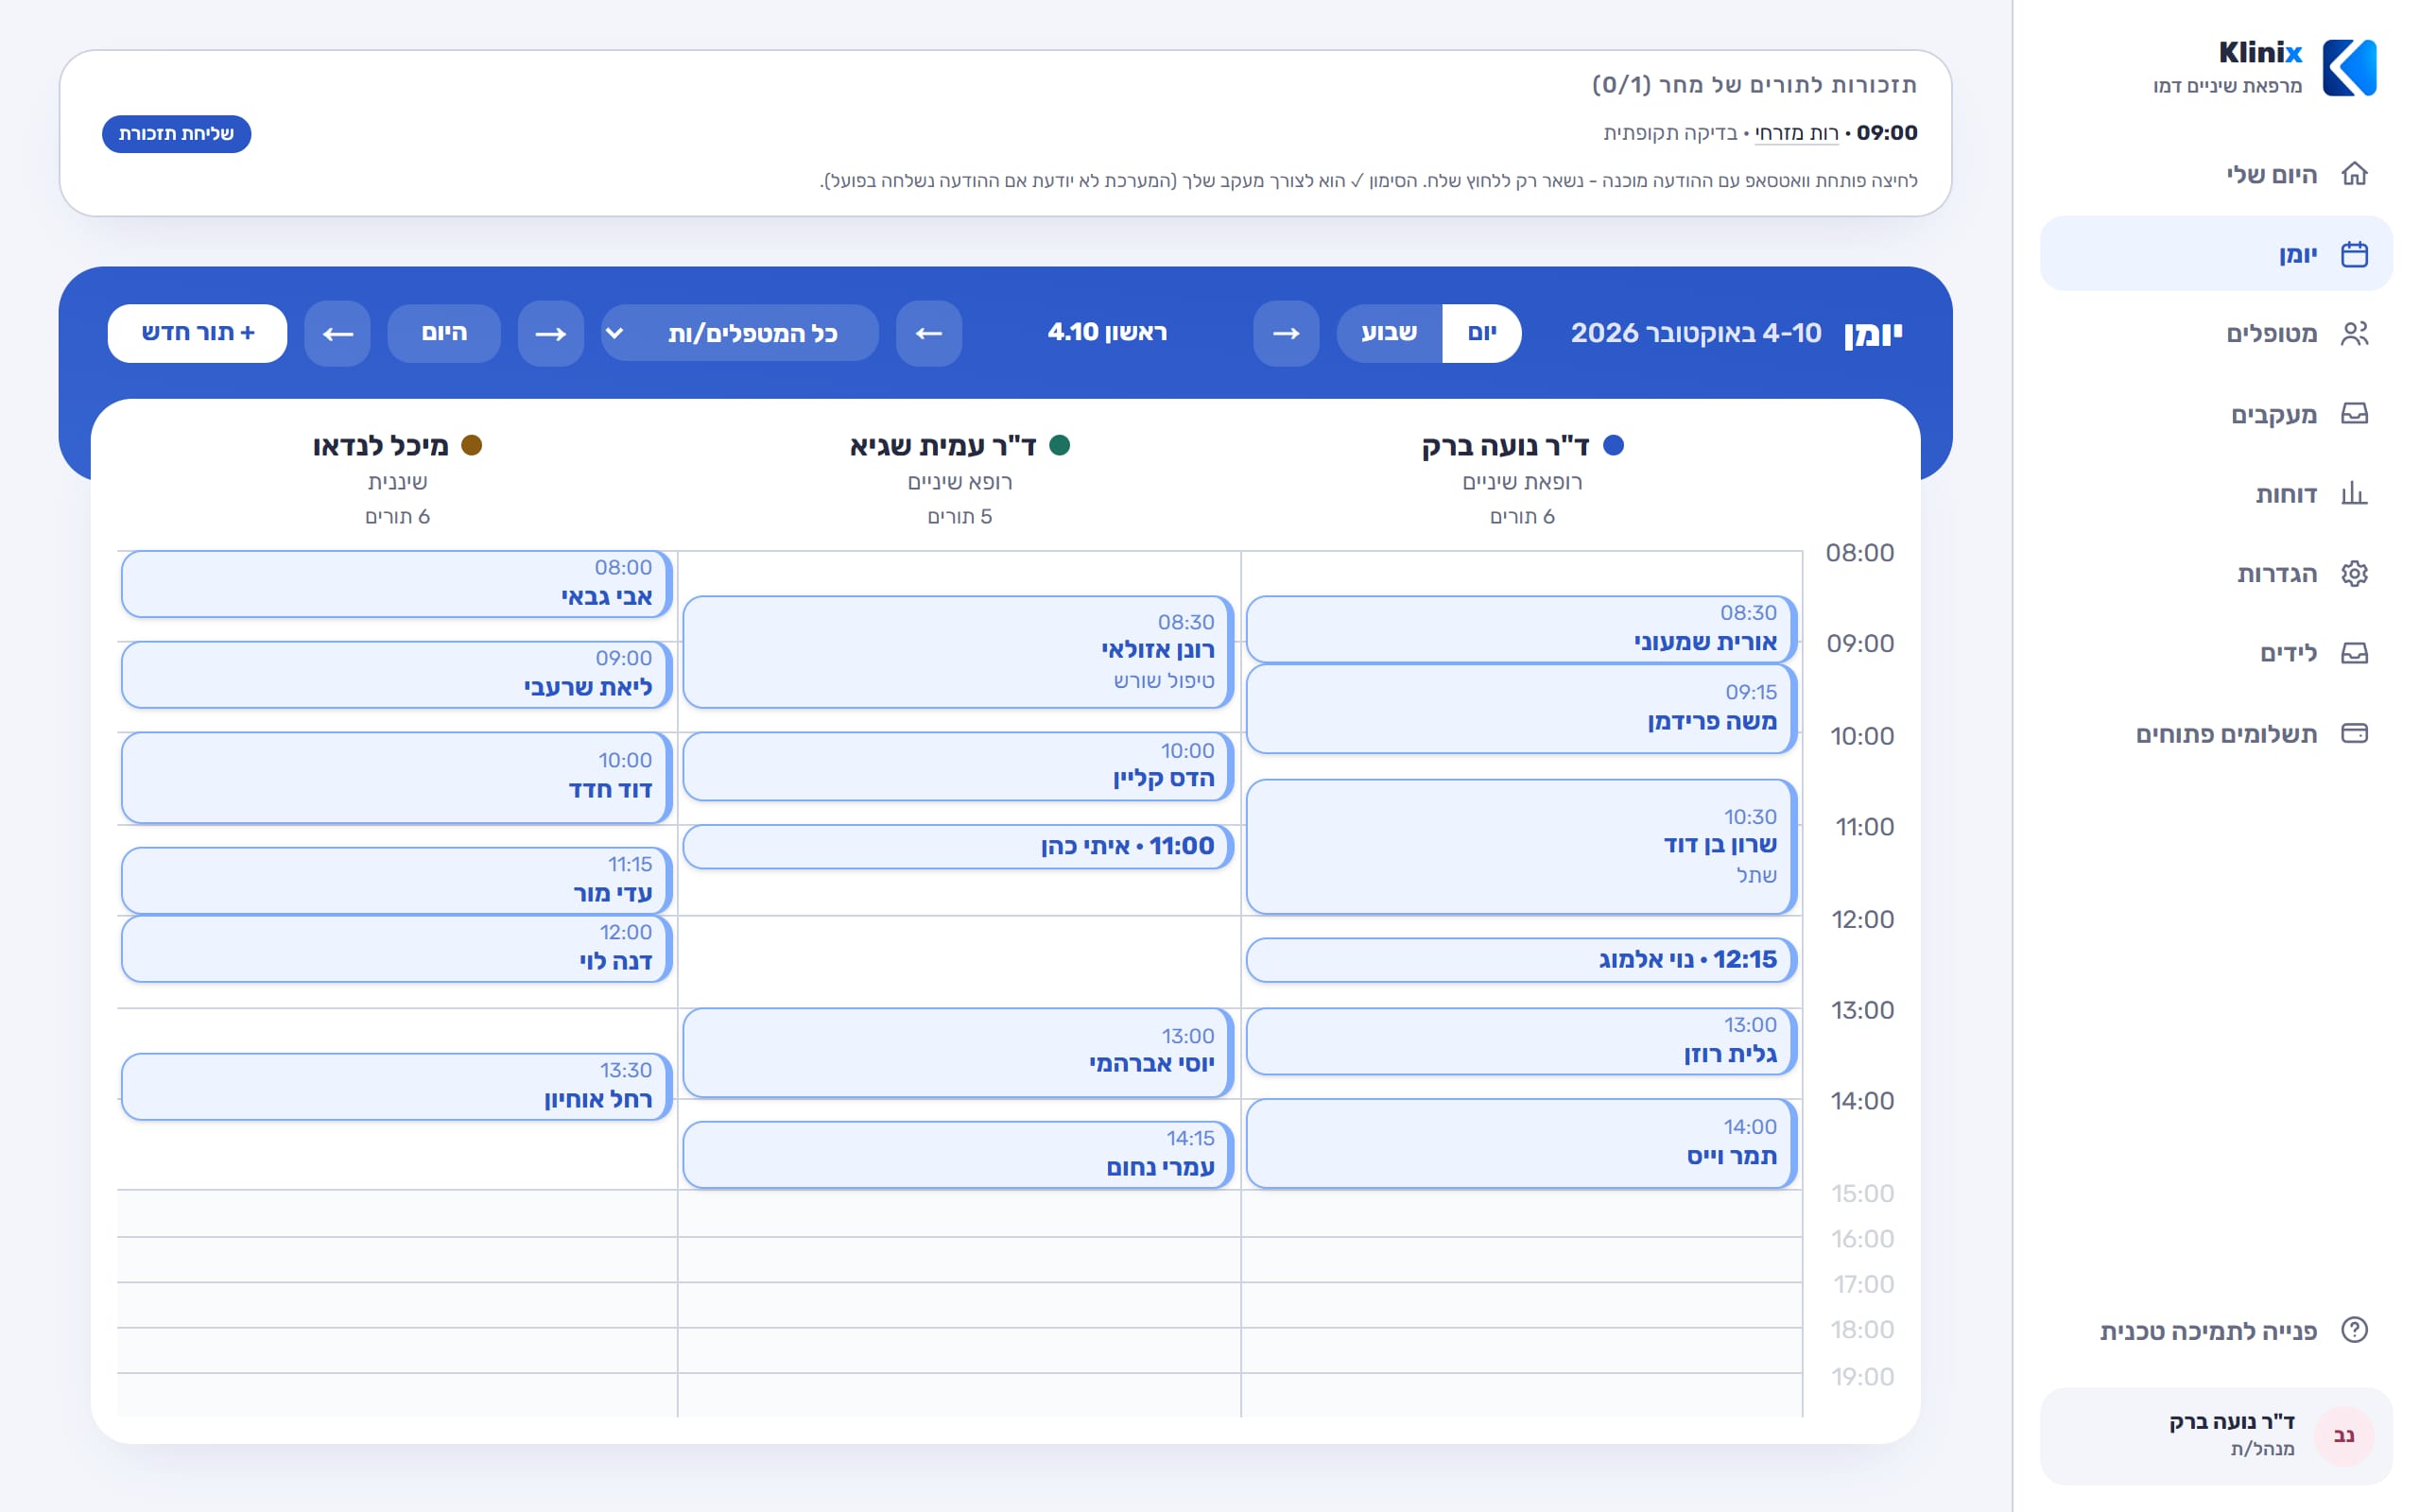Open לידים in the sidebar
The image size is (2420, 1512).
[2216, 653]
